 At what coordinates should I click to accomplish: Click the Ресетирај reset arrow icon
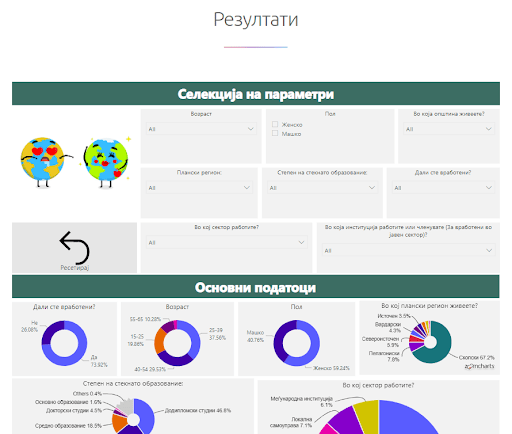pos(74,248)
